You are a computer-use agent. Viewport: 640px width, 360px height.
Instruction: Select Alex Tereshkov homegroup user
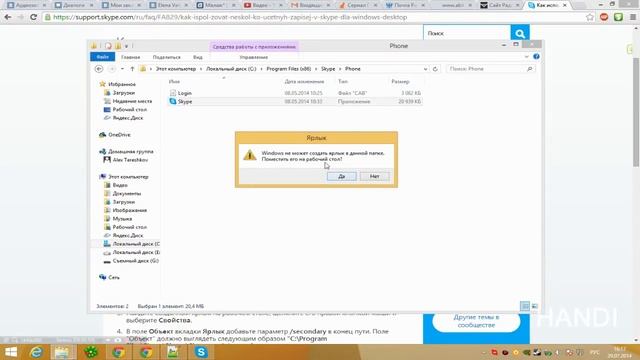coord(130,160)
